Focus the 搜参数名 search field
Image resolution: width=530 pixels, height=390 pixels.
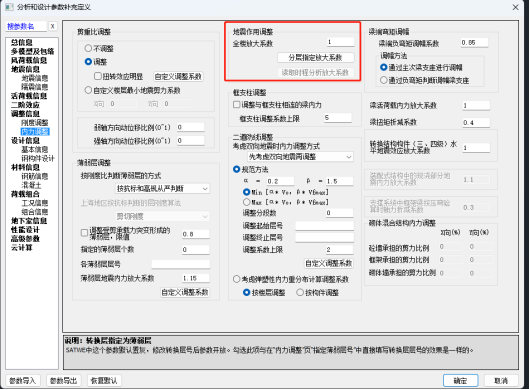[26, 26]
